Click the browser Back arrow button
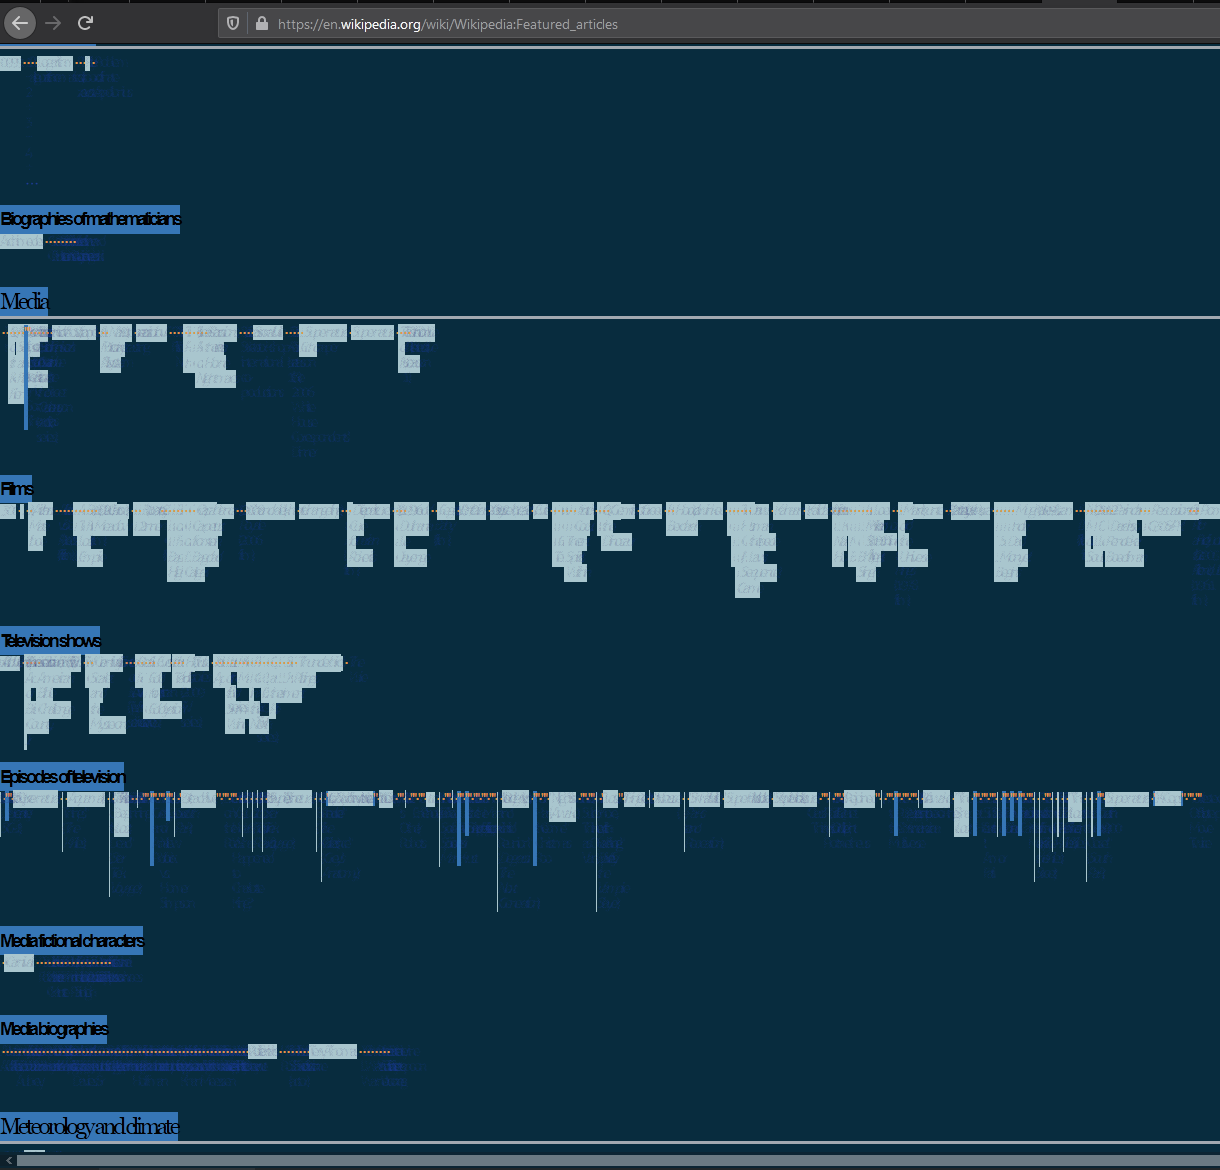Image resolution: width=1220 pixels, height=1170 pixels. tap(20, 23)
